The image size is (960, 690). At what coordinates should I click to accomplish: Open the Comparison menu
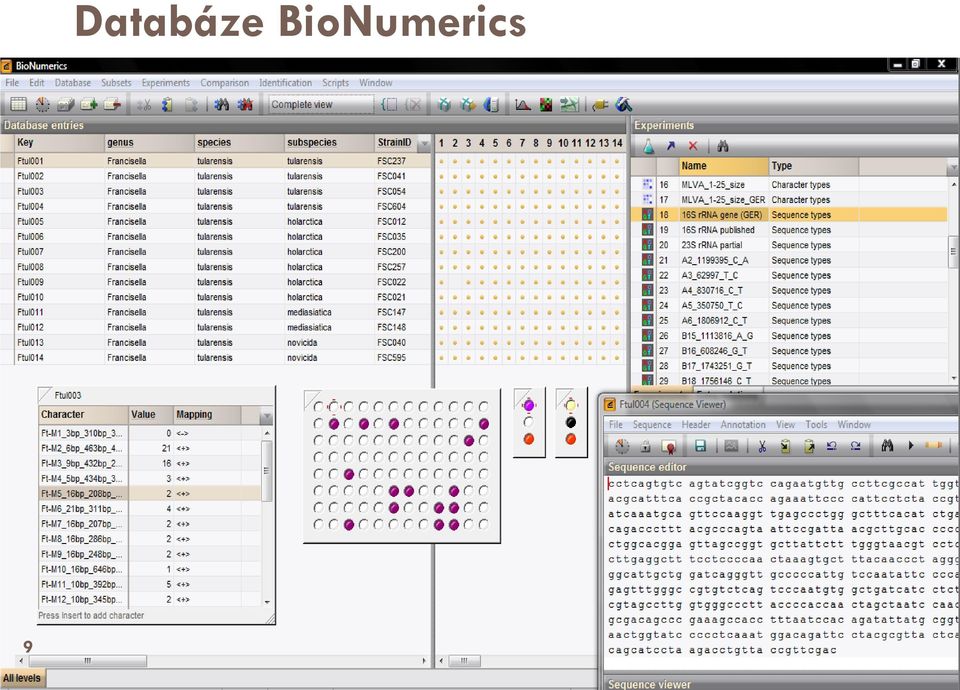click(x=225, y=83)
